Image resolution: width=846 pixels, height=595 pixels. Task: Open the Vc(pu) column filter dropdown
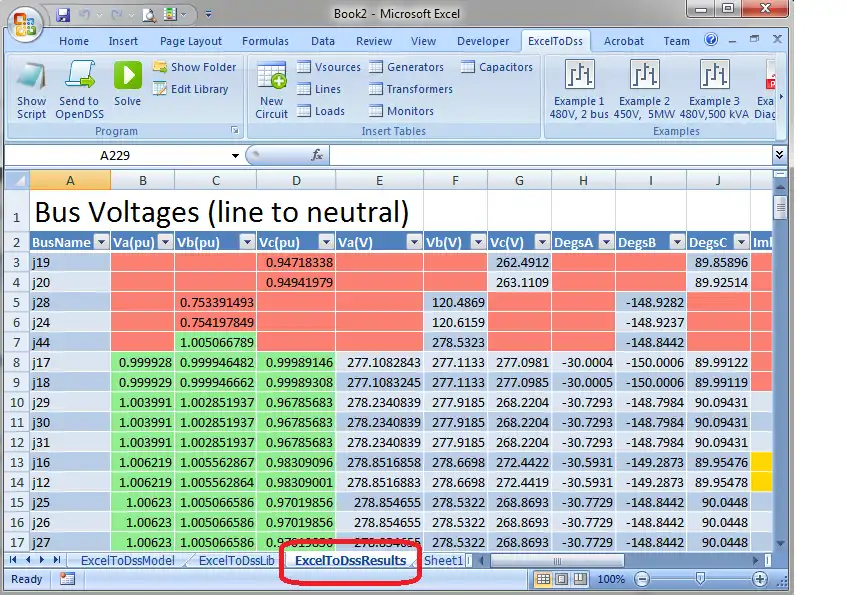(x=326, y=242)
